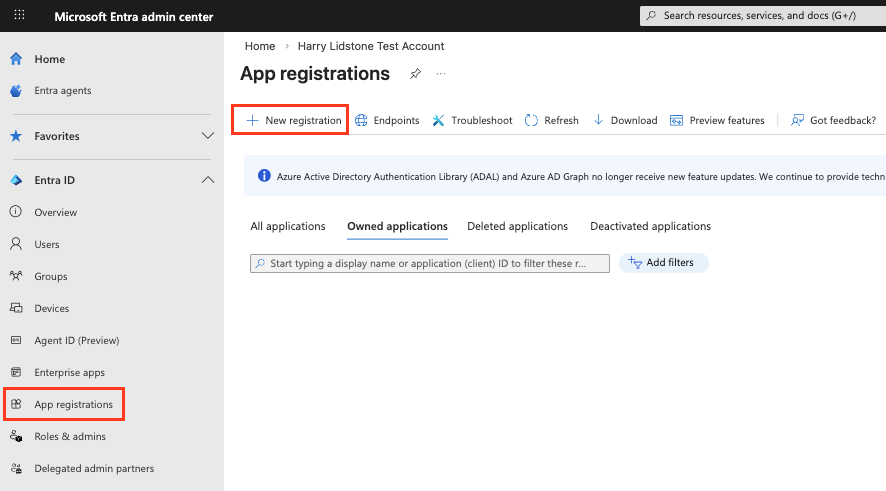886x491 pixels.
Task: Click the ADAL deprecation notice banner text
Action: 580,177
